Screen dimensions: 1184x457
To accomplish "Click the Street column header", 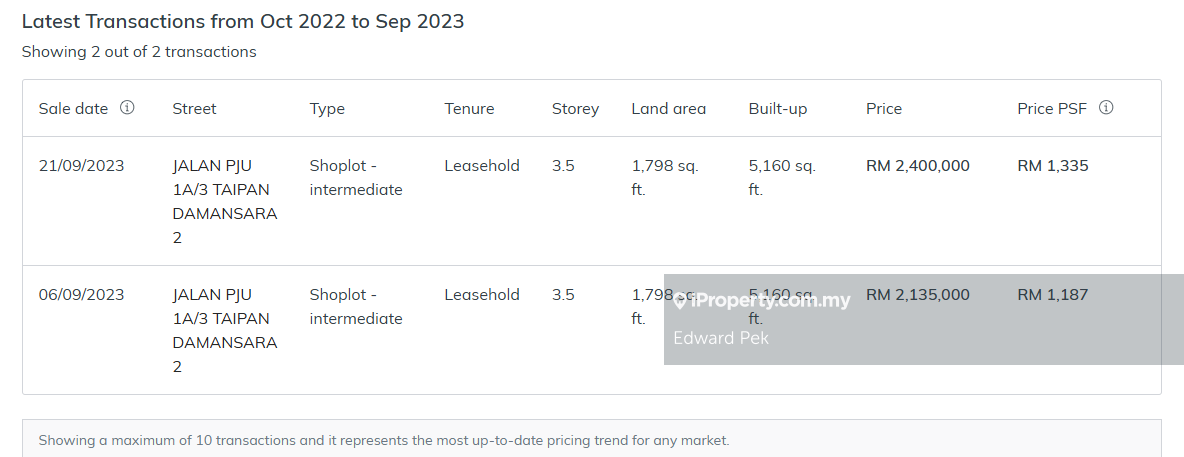I will tap(194, 108).
